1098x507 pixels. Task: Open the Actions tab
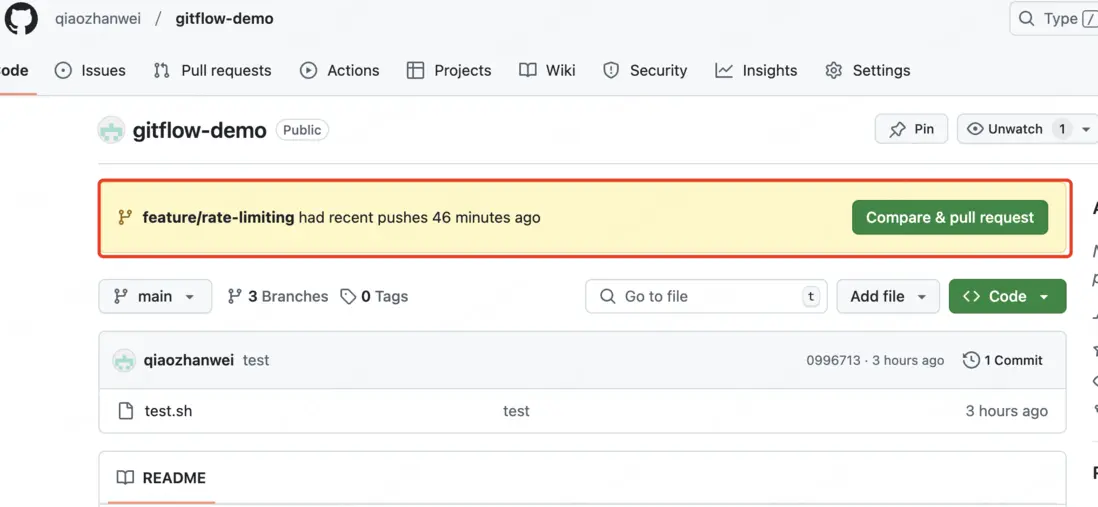click(x=339, y=70)
